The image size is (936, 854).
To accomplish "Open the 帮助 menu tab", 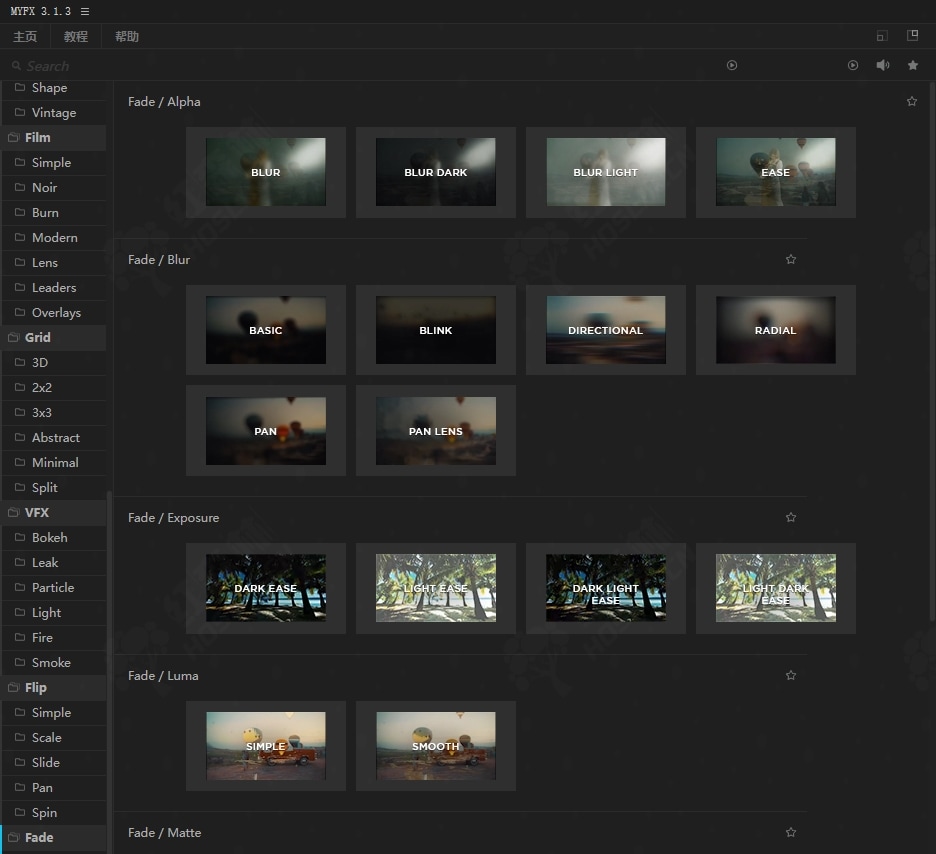I will click(127, 37).
